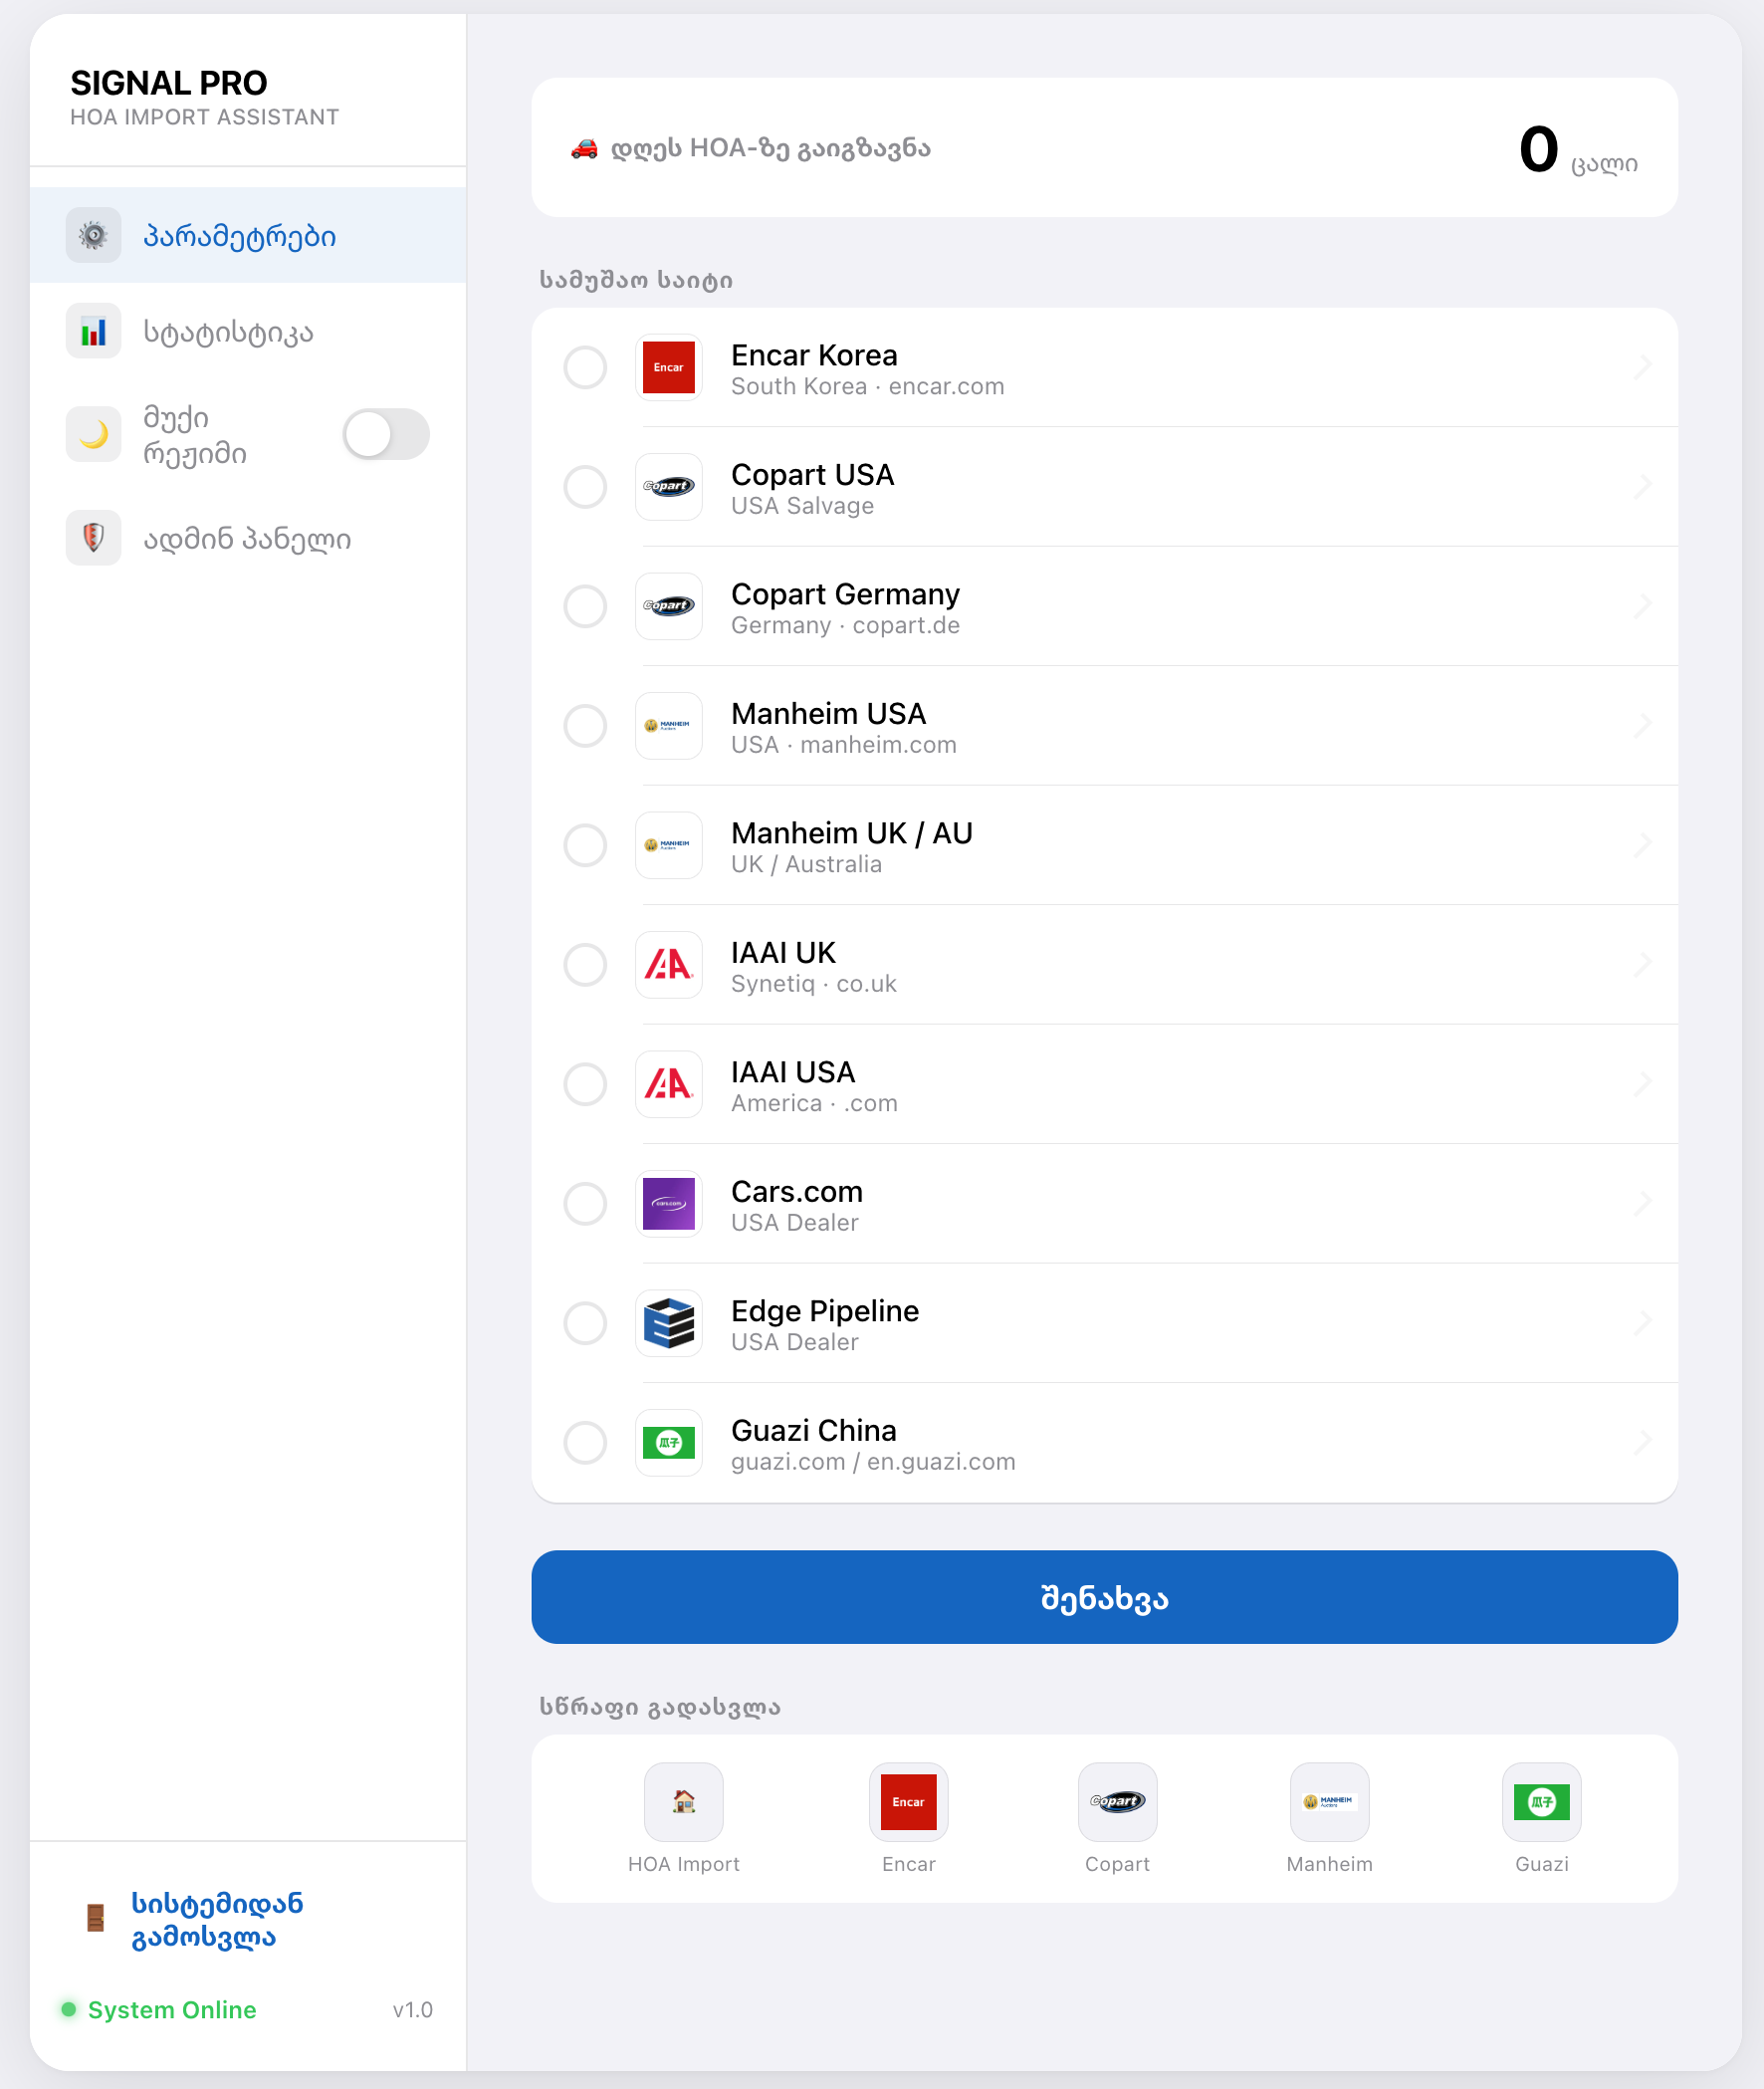Expand the Manheim UK / AU row chevron

click(x=1643, y=845)
